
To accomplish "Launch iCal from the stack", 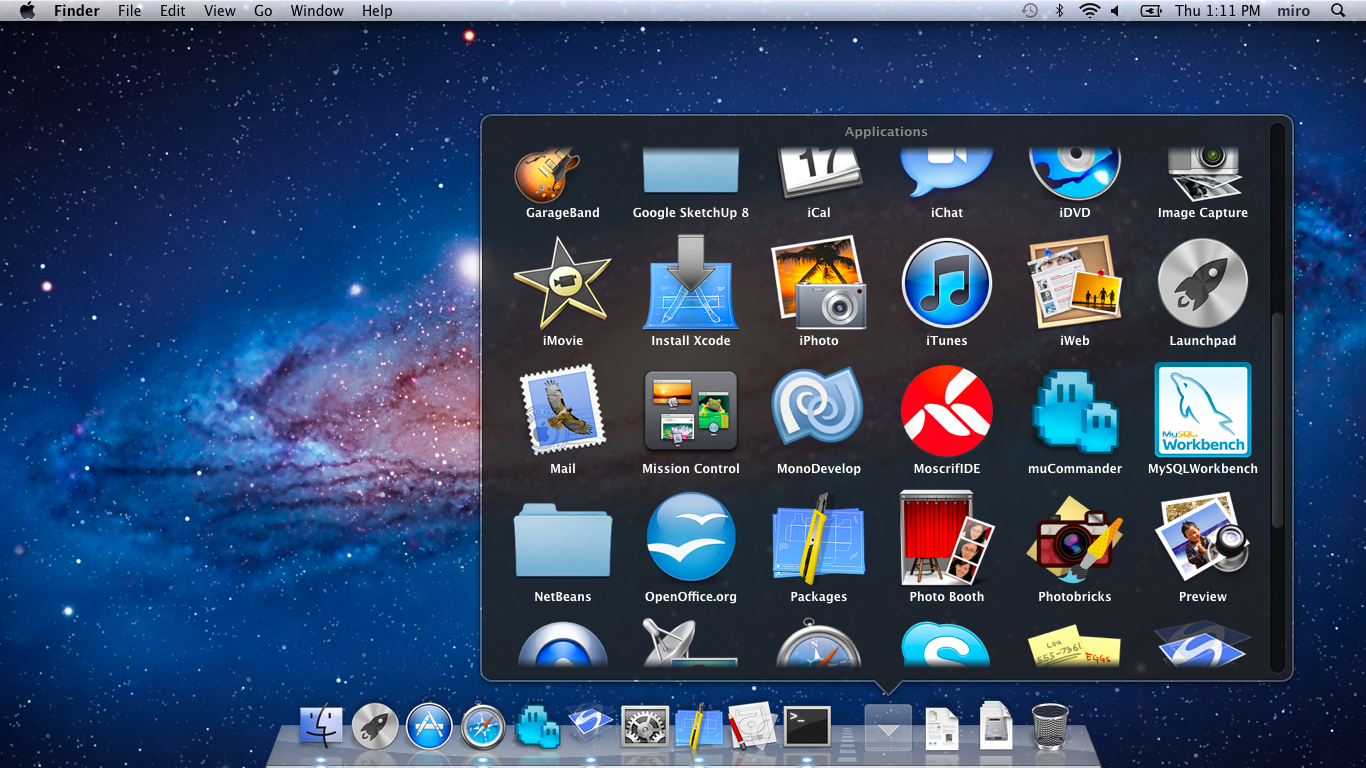I will 819,172.
